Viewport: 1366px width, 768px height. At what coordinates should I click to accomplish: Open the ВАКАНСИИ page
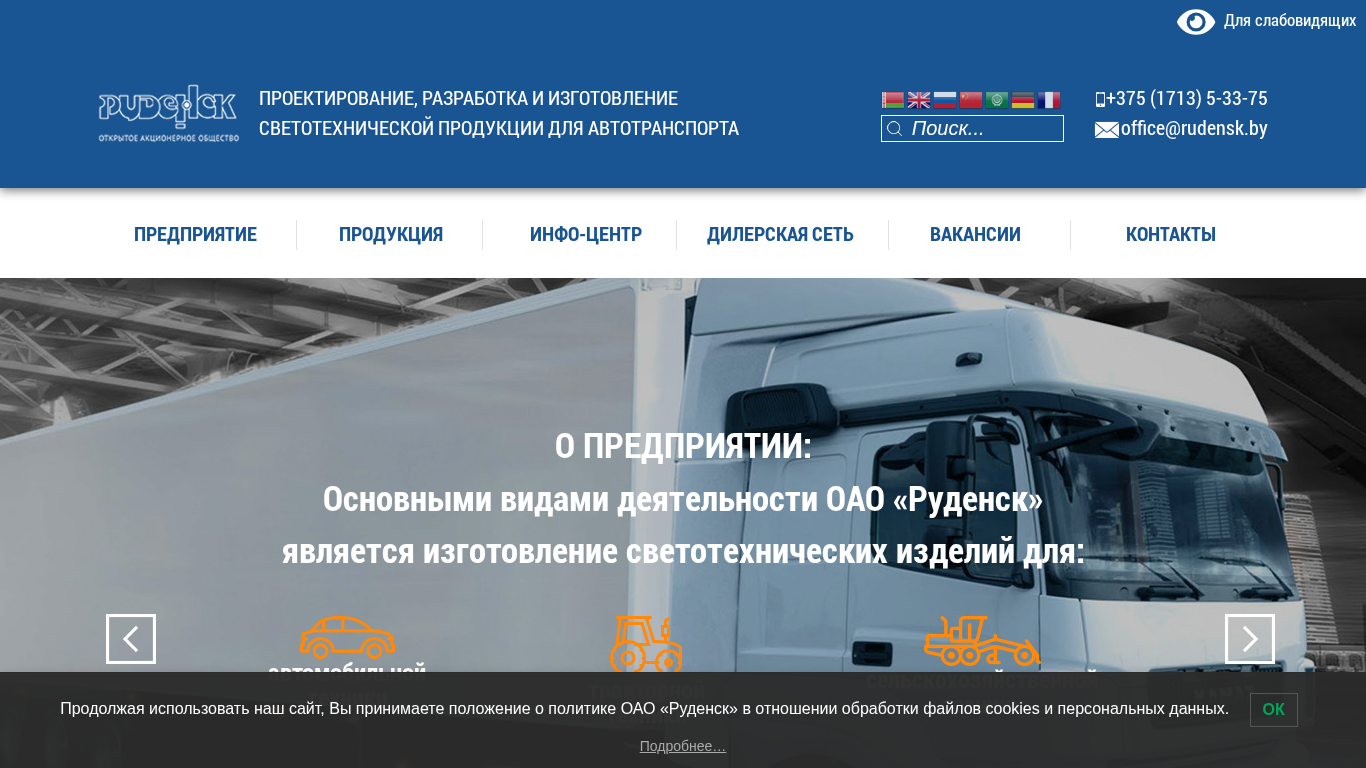975,234
